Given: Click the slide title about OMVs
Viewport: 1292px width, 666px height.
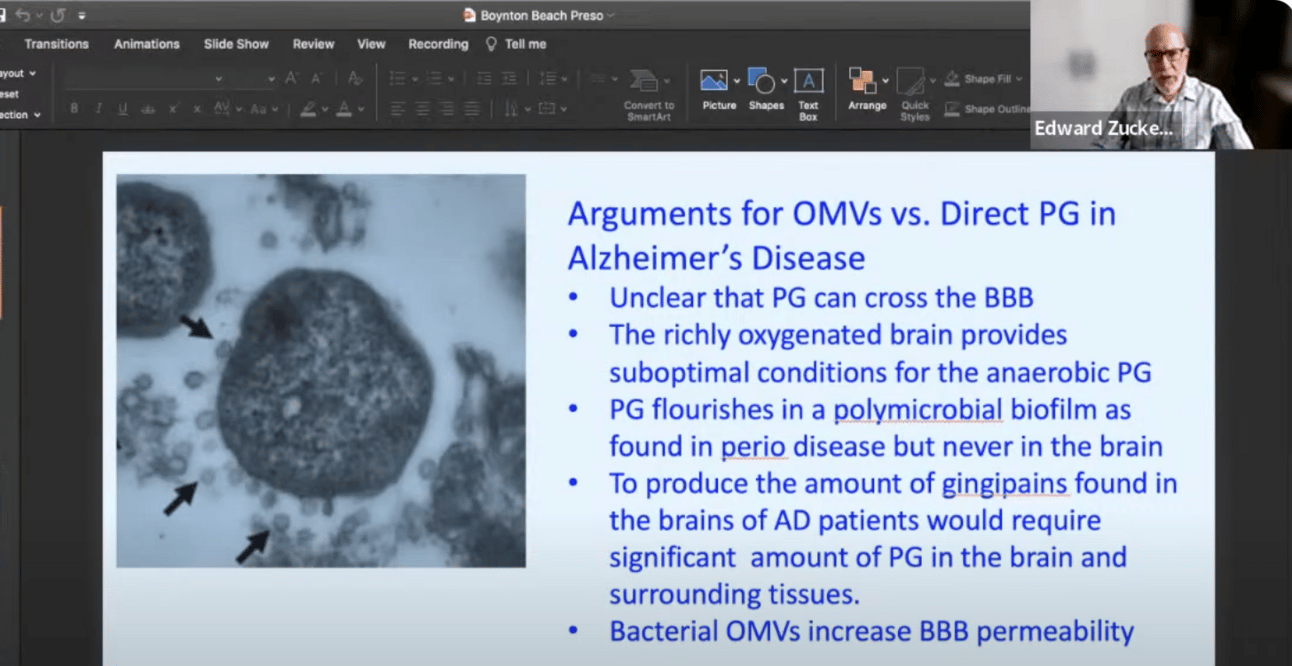Looking at the screenshot, I should pos(842,236).
